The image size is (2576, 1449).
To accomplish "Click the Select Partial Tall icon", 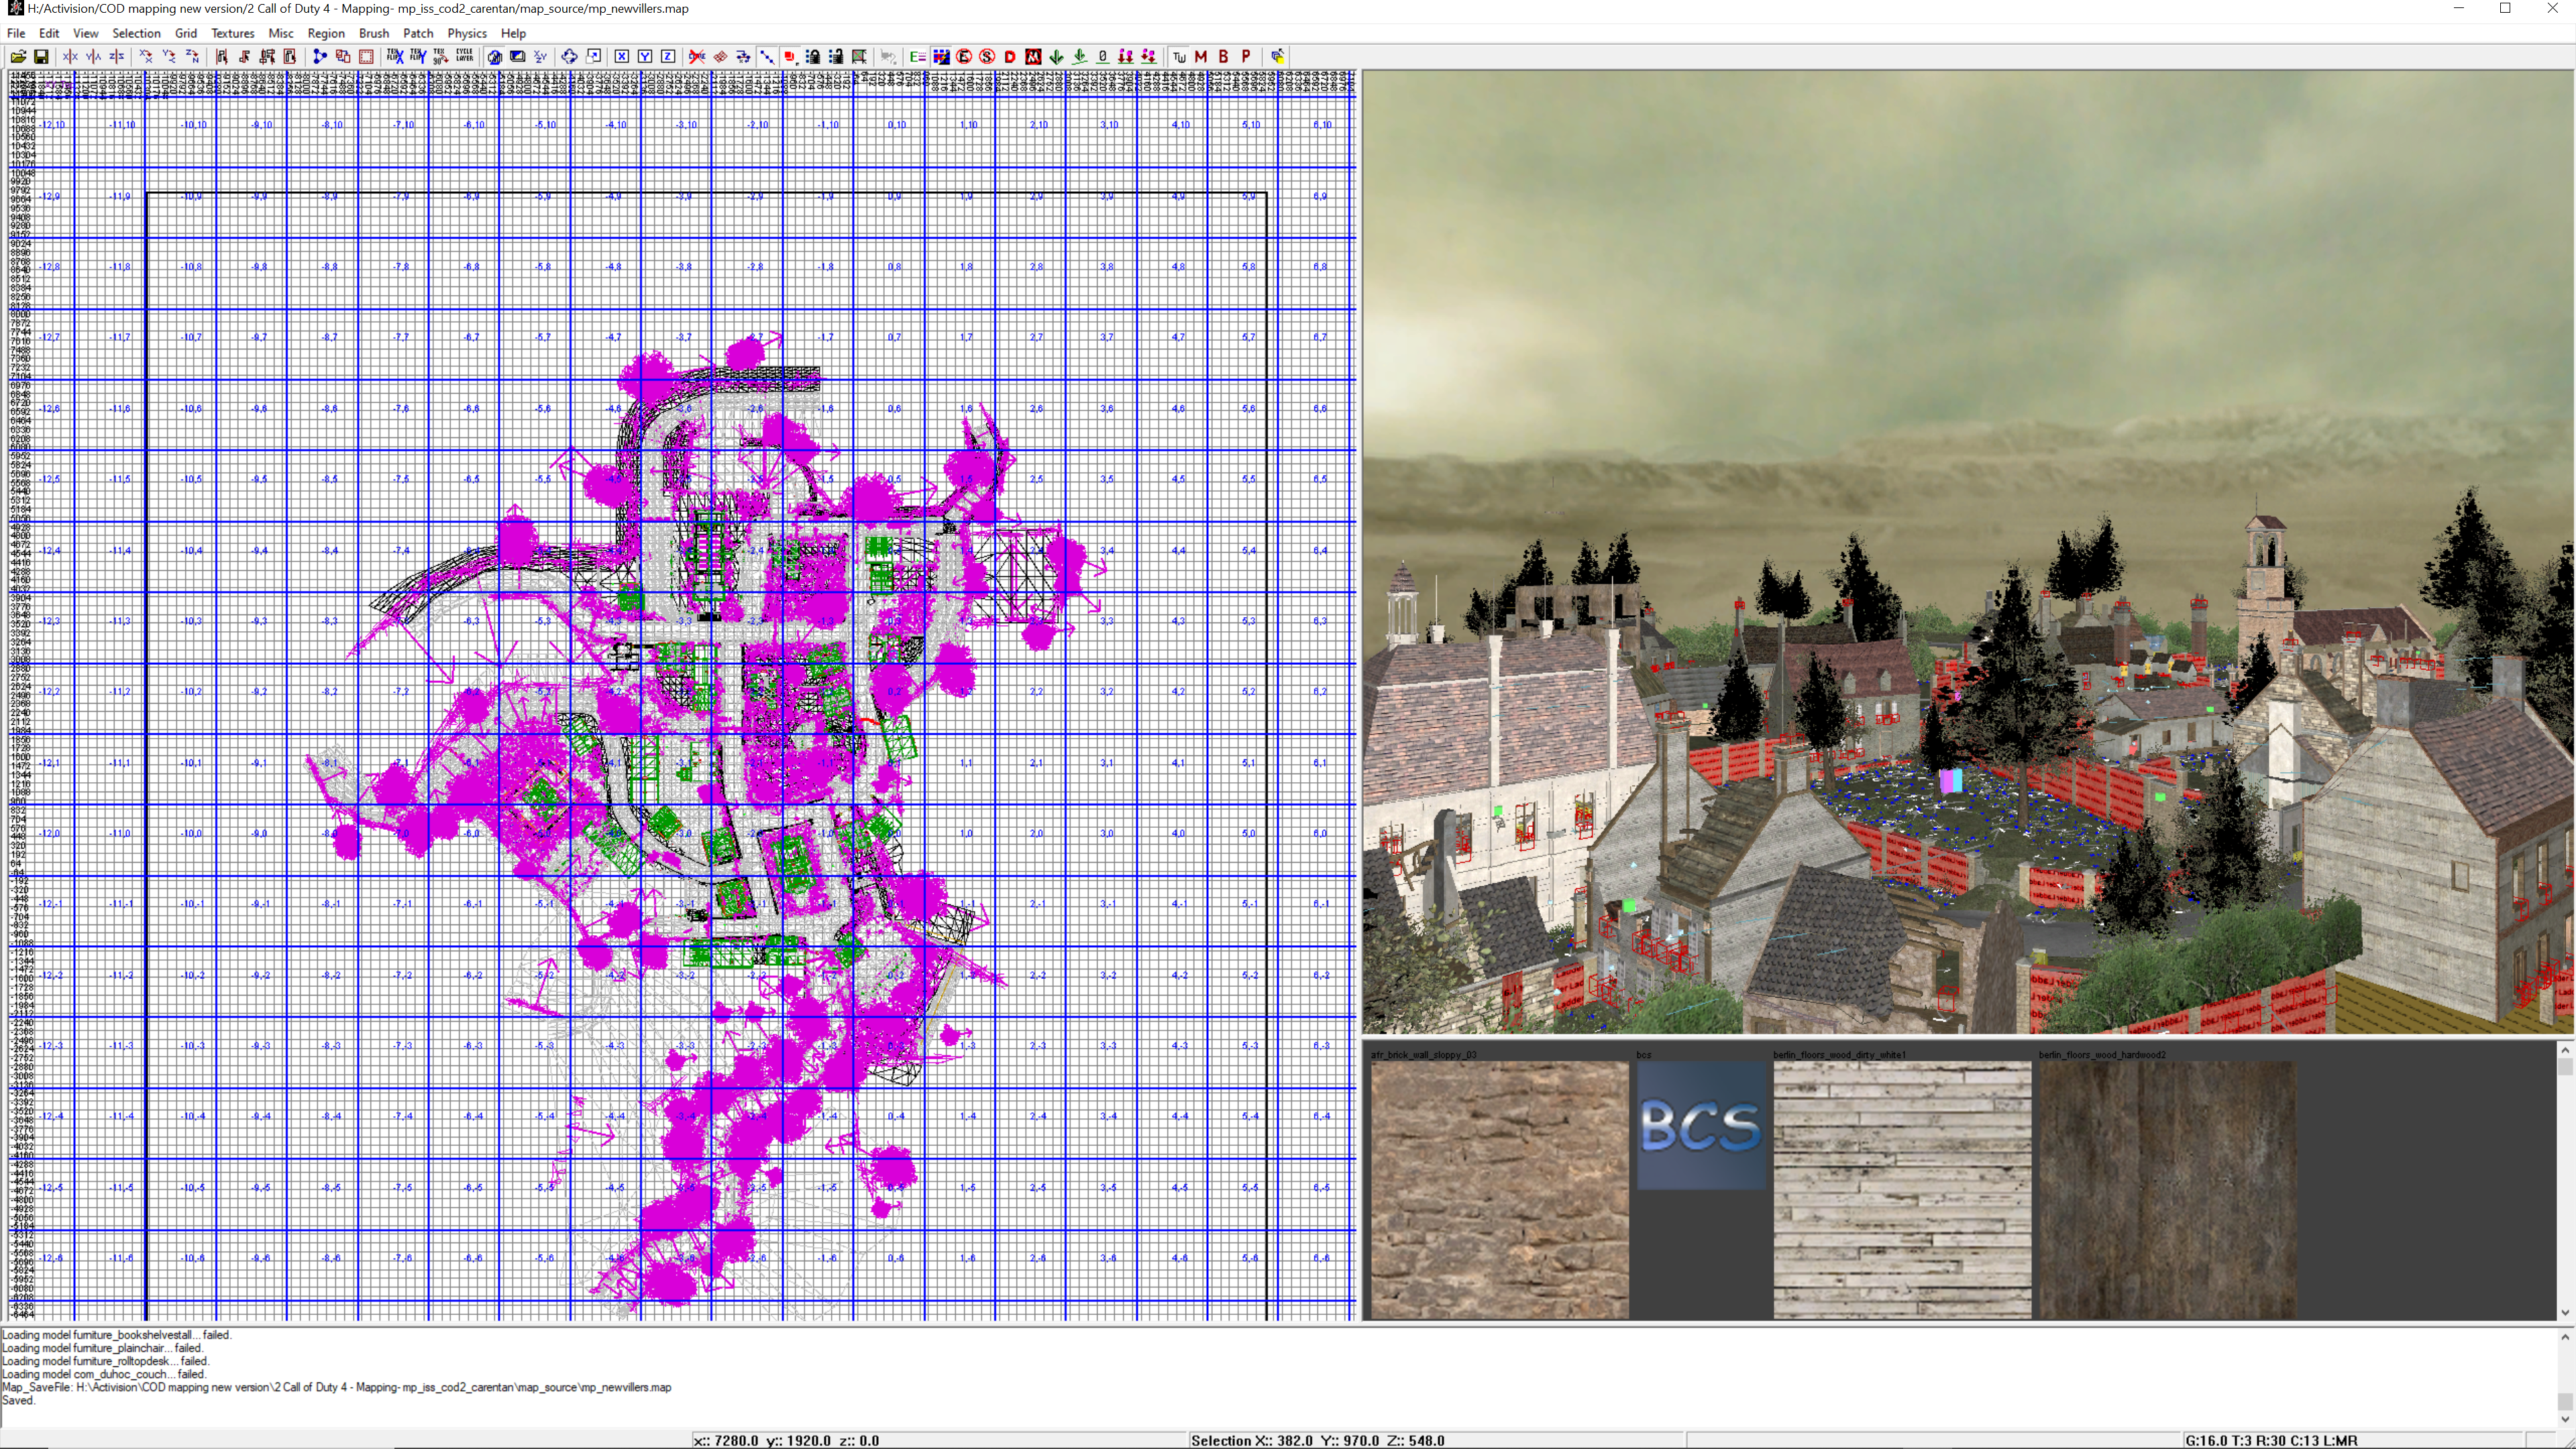I will pyautogui.click(x=267, y=56).
